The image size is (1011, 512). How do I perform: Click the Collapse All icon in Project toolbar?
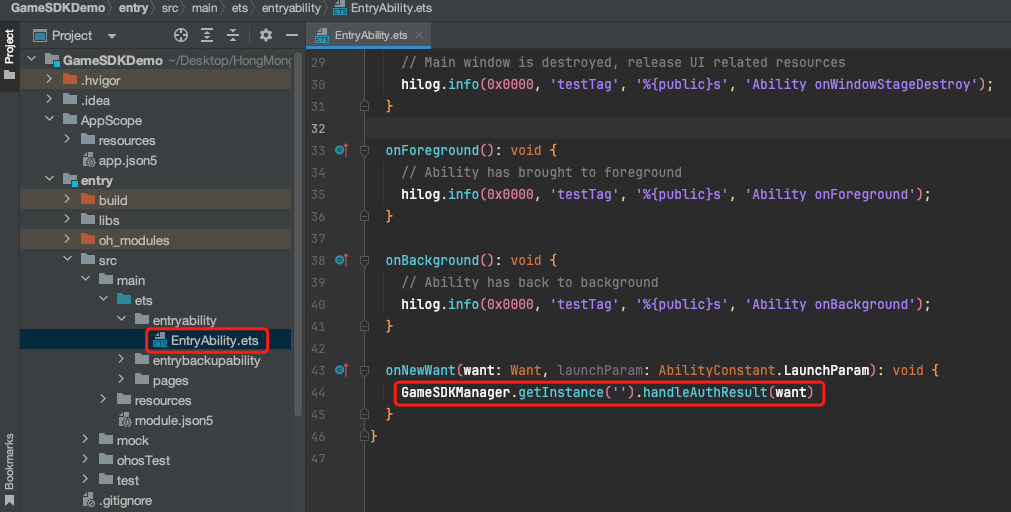233,35
